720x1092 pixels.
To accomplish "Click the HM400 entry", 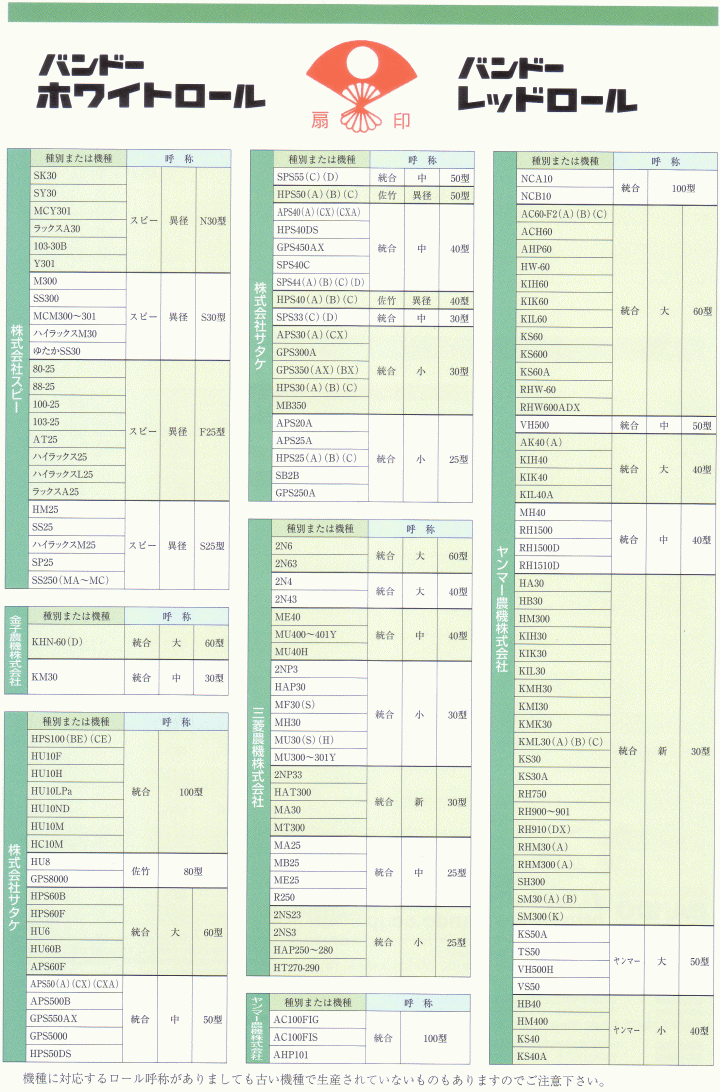I will (561, 1022).
